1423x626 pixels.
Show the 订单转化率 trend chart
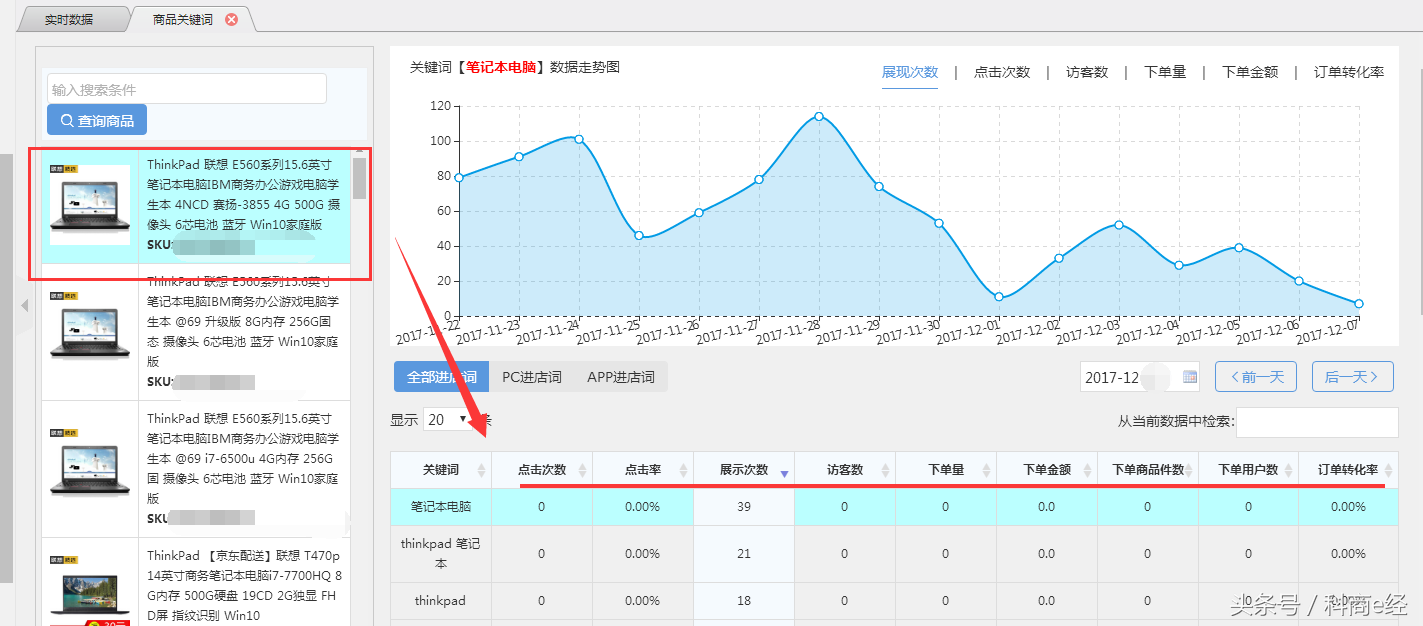(x=1349, y=72)
